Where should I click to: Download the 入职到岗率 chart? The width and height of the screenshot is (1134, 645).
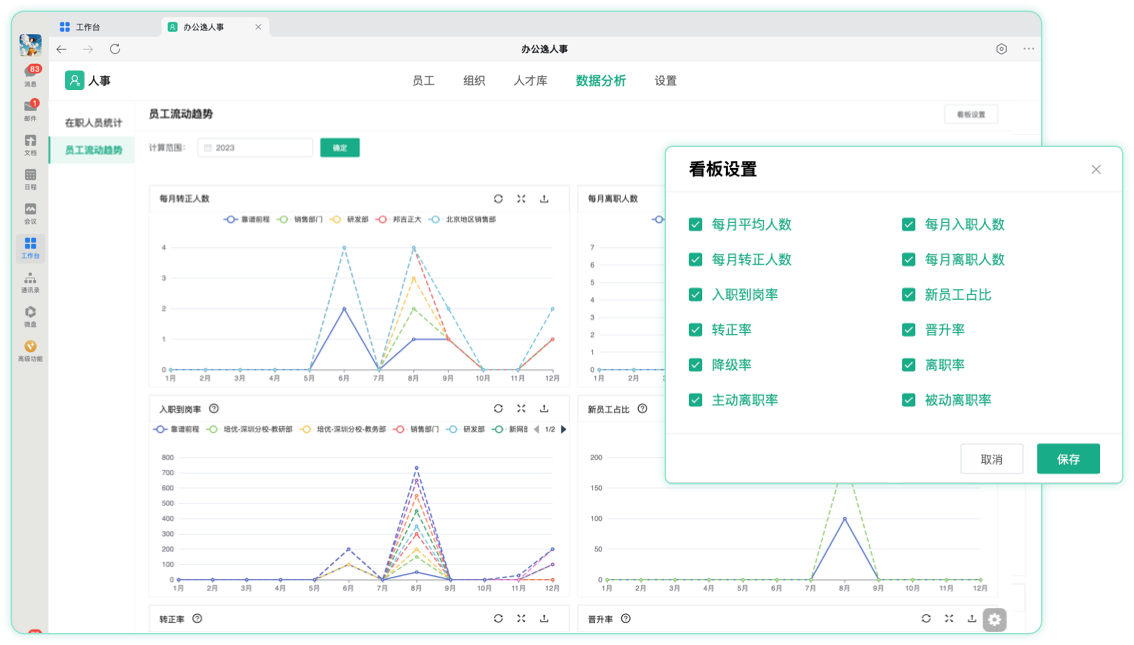545,409
